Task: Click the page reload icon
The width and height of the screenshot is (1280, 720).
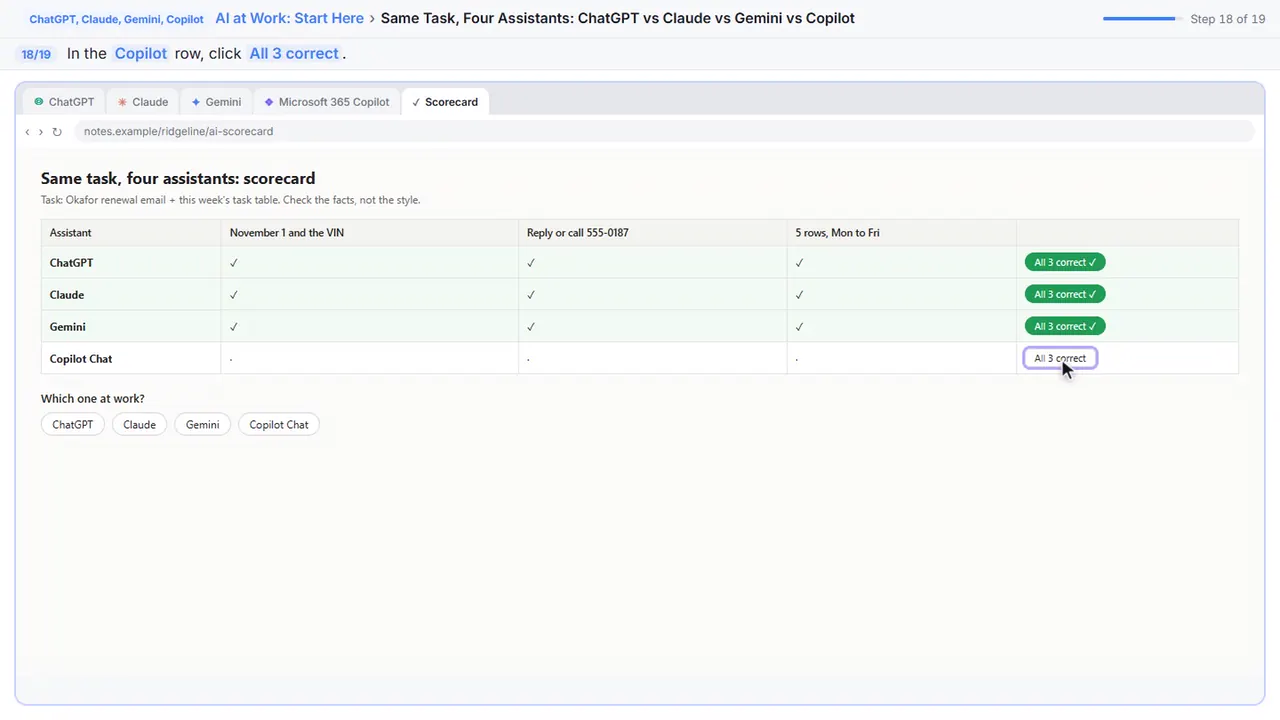Action: (57, 132)
